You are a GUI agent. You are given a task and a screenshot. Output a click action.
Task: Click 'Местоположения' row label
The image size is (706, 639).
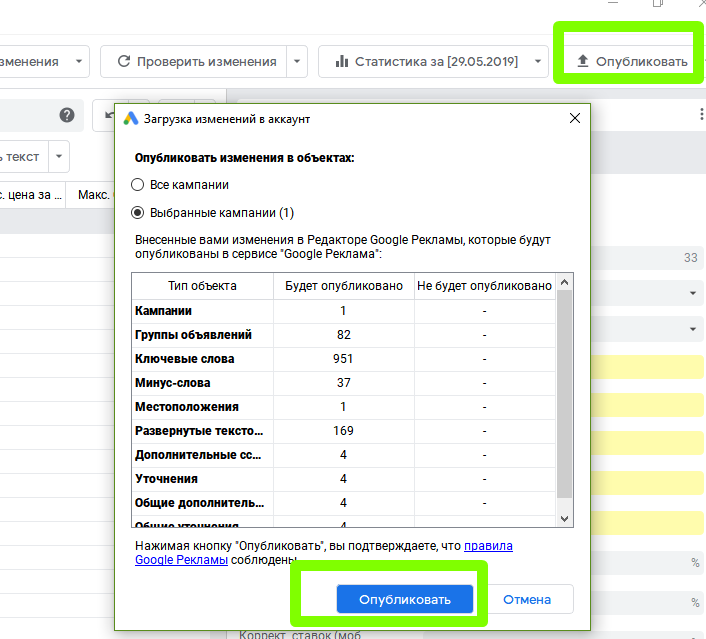[187, 407]
